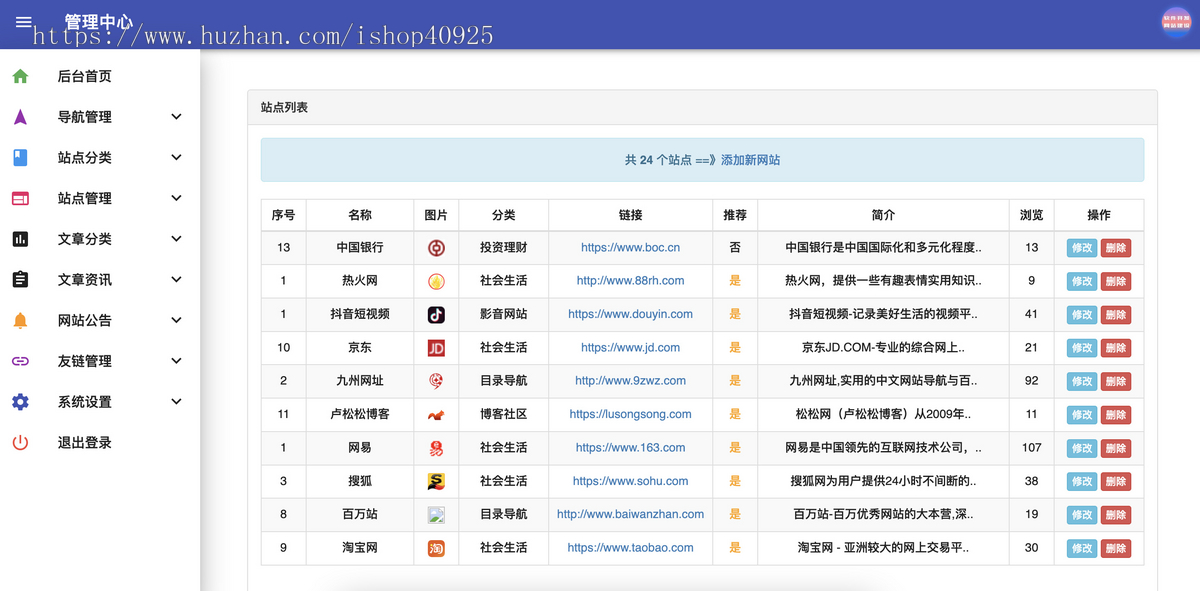Screen dimensions: 1200x591
Task: Click the 浏览 column header
Action: [x=1031, y=215]
